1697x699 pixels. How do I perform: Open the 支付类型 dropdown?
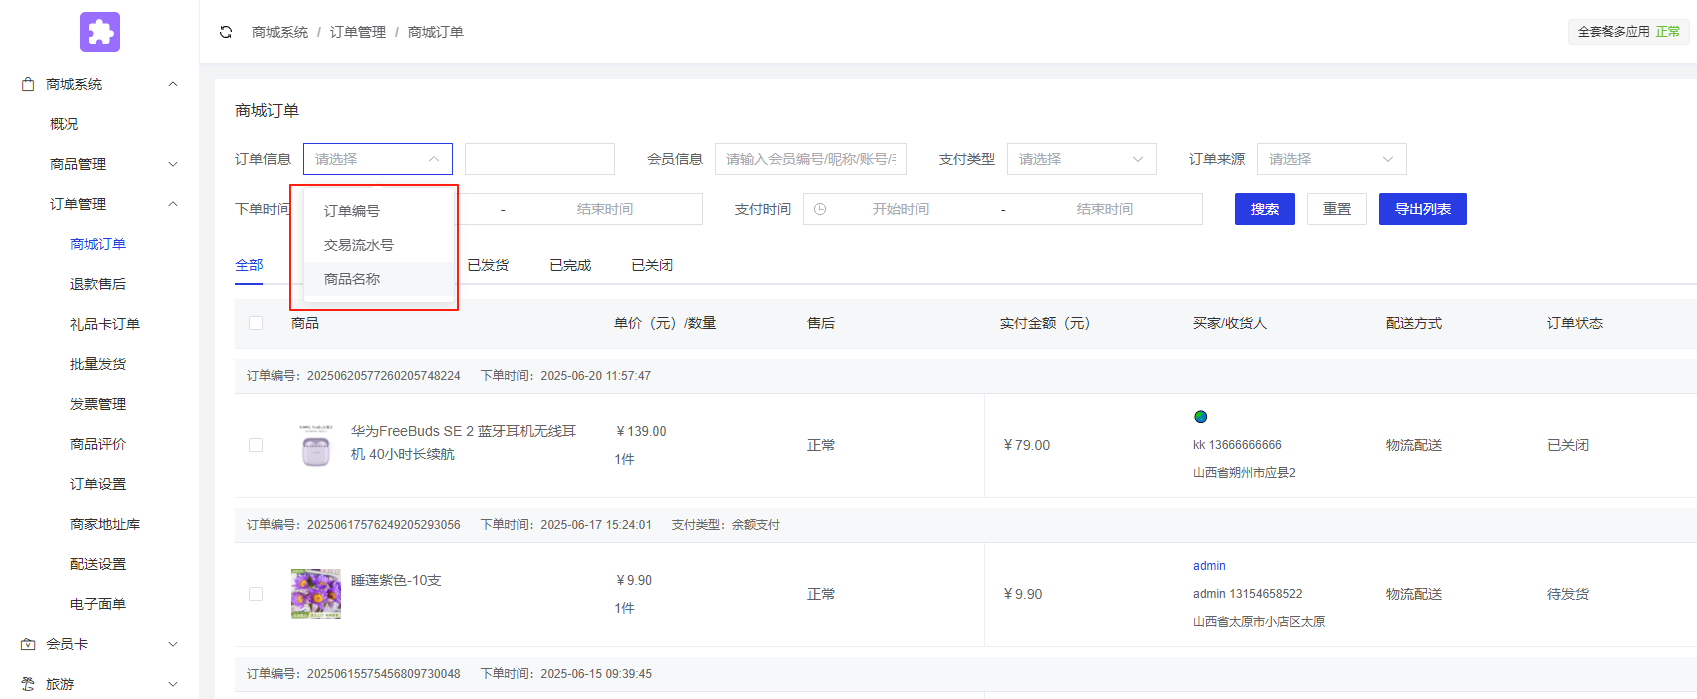[x=1081, y=159]
